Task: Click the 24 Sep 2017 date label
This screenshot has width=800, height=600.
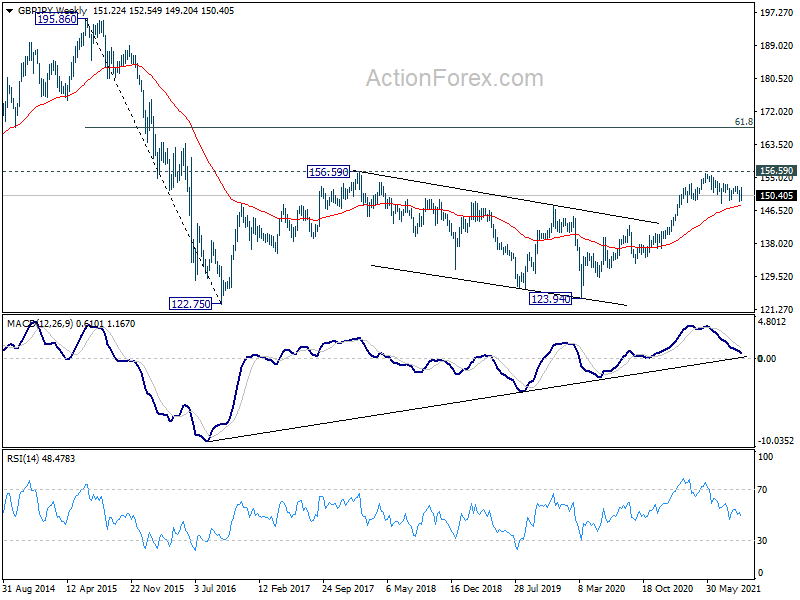Action: [348, 589]
